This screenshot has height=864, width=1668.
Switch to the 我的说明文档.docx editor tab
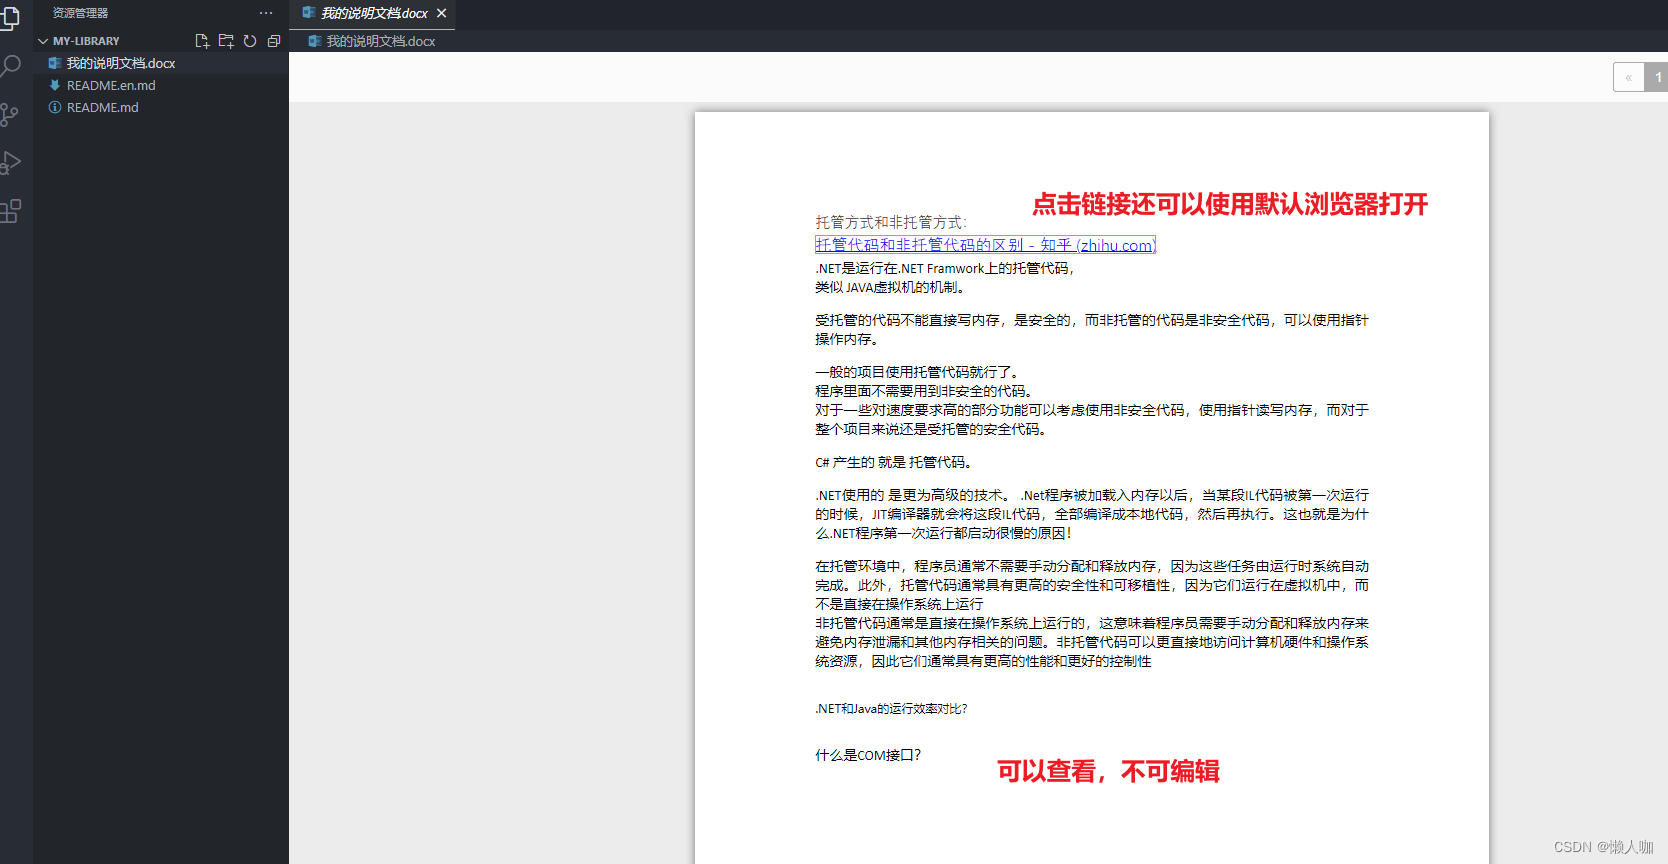coord(373,13)
